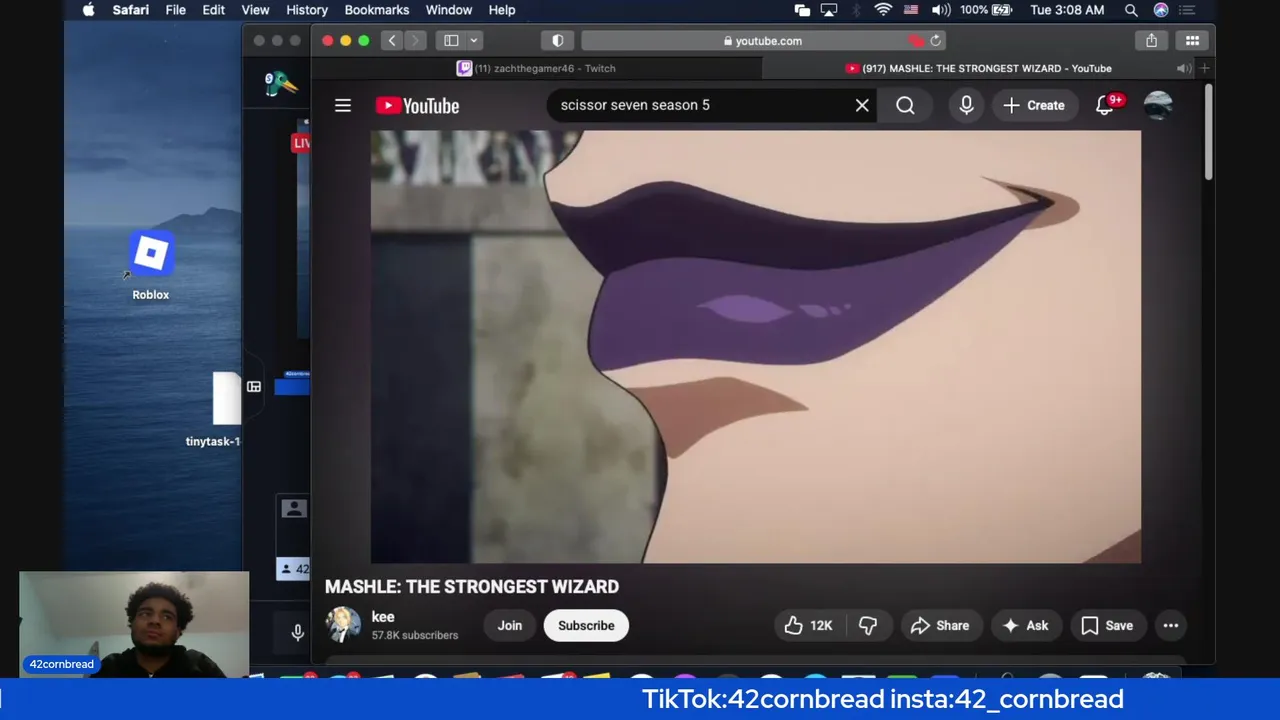Click the MASHLE video player frame
Viewport: 1280px width, 720px height.
[x=756, y=347]
